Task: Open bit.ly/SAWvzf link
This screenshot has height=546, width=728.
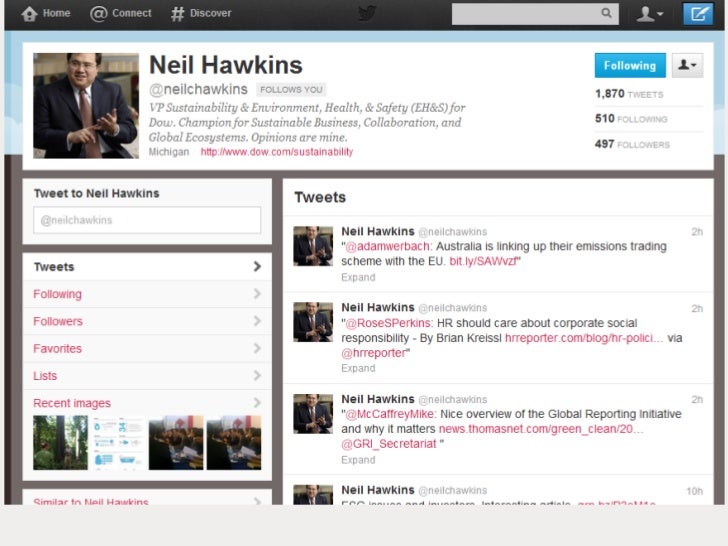Action: coord(483,261)
